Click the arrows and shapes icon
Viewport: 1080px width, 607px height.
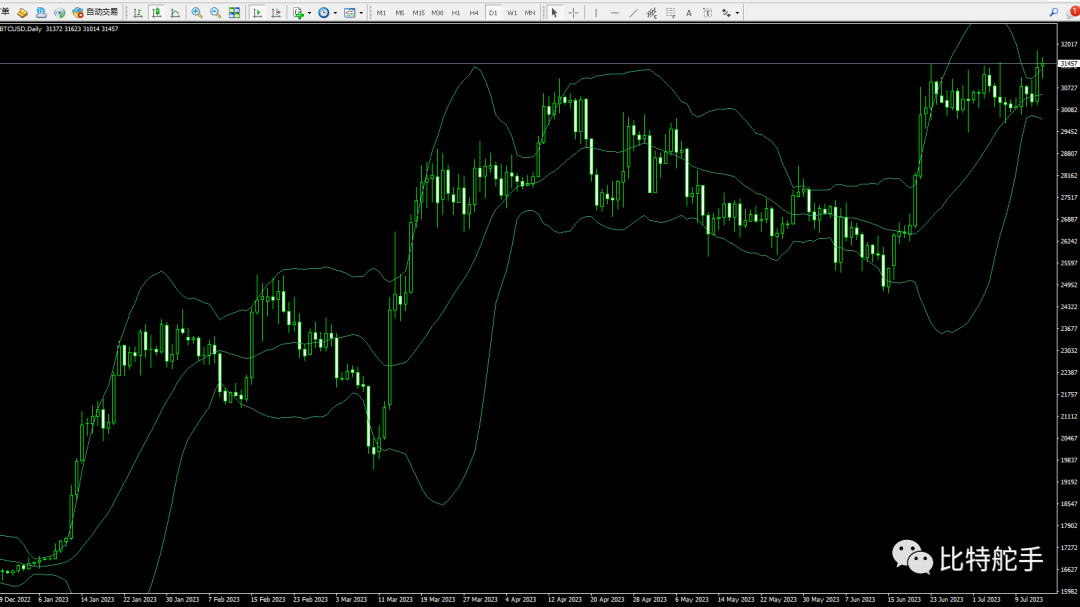coord(726,12)
